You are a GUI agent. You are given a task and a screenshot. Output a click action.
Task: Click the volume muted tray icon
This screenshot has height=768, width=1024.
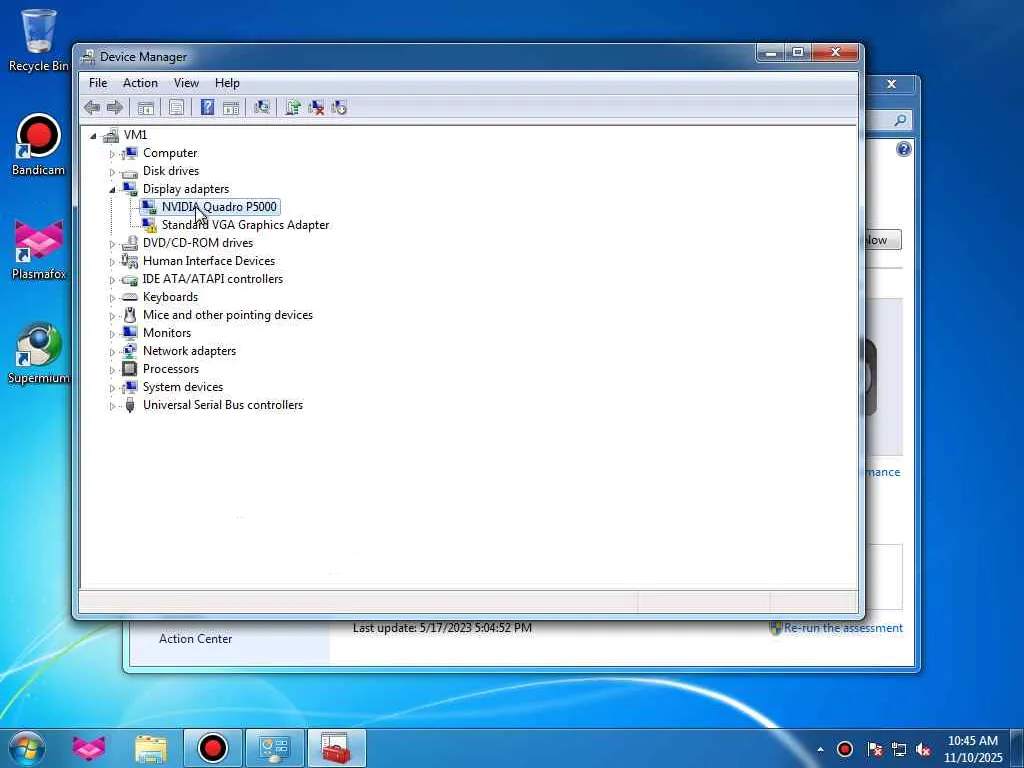pos(923,749)
